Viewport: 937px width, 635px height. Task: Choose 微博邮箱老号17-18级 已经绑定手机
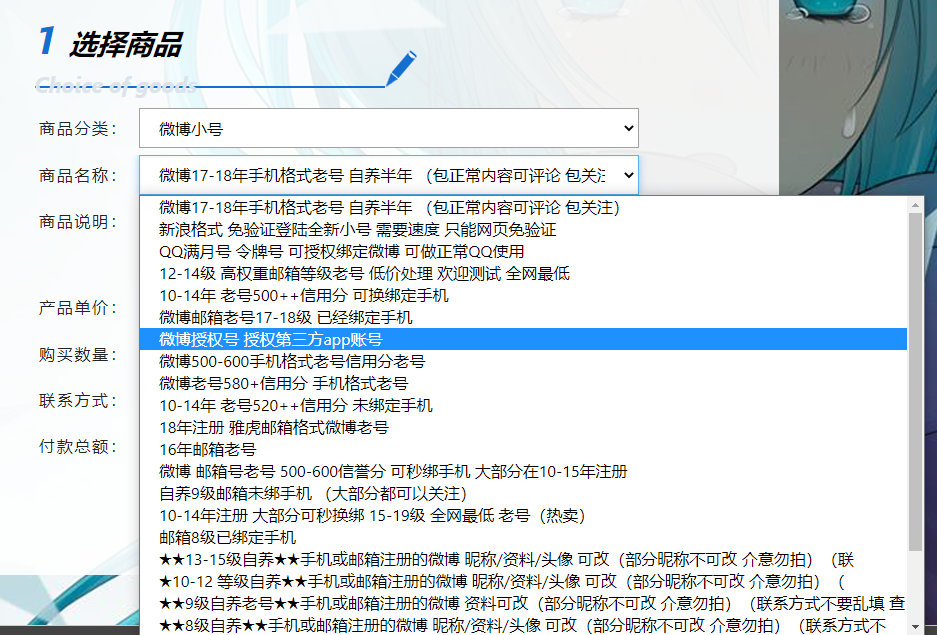(523, 318)
